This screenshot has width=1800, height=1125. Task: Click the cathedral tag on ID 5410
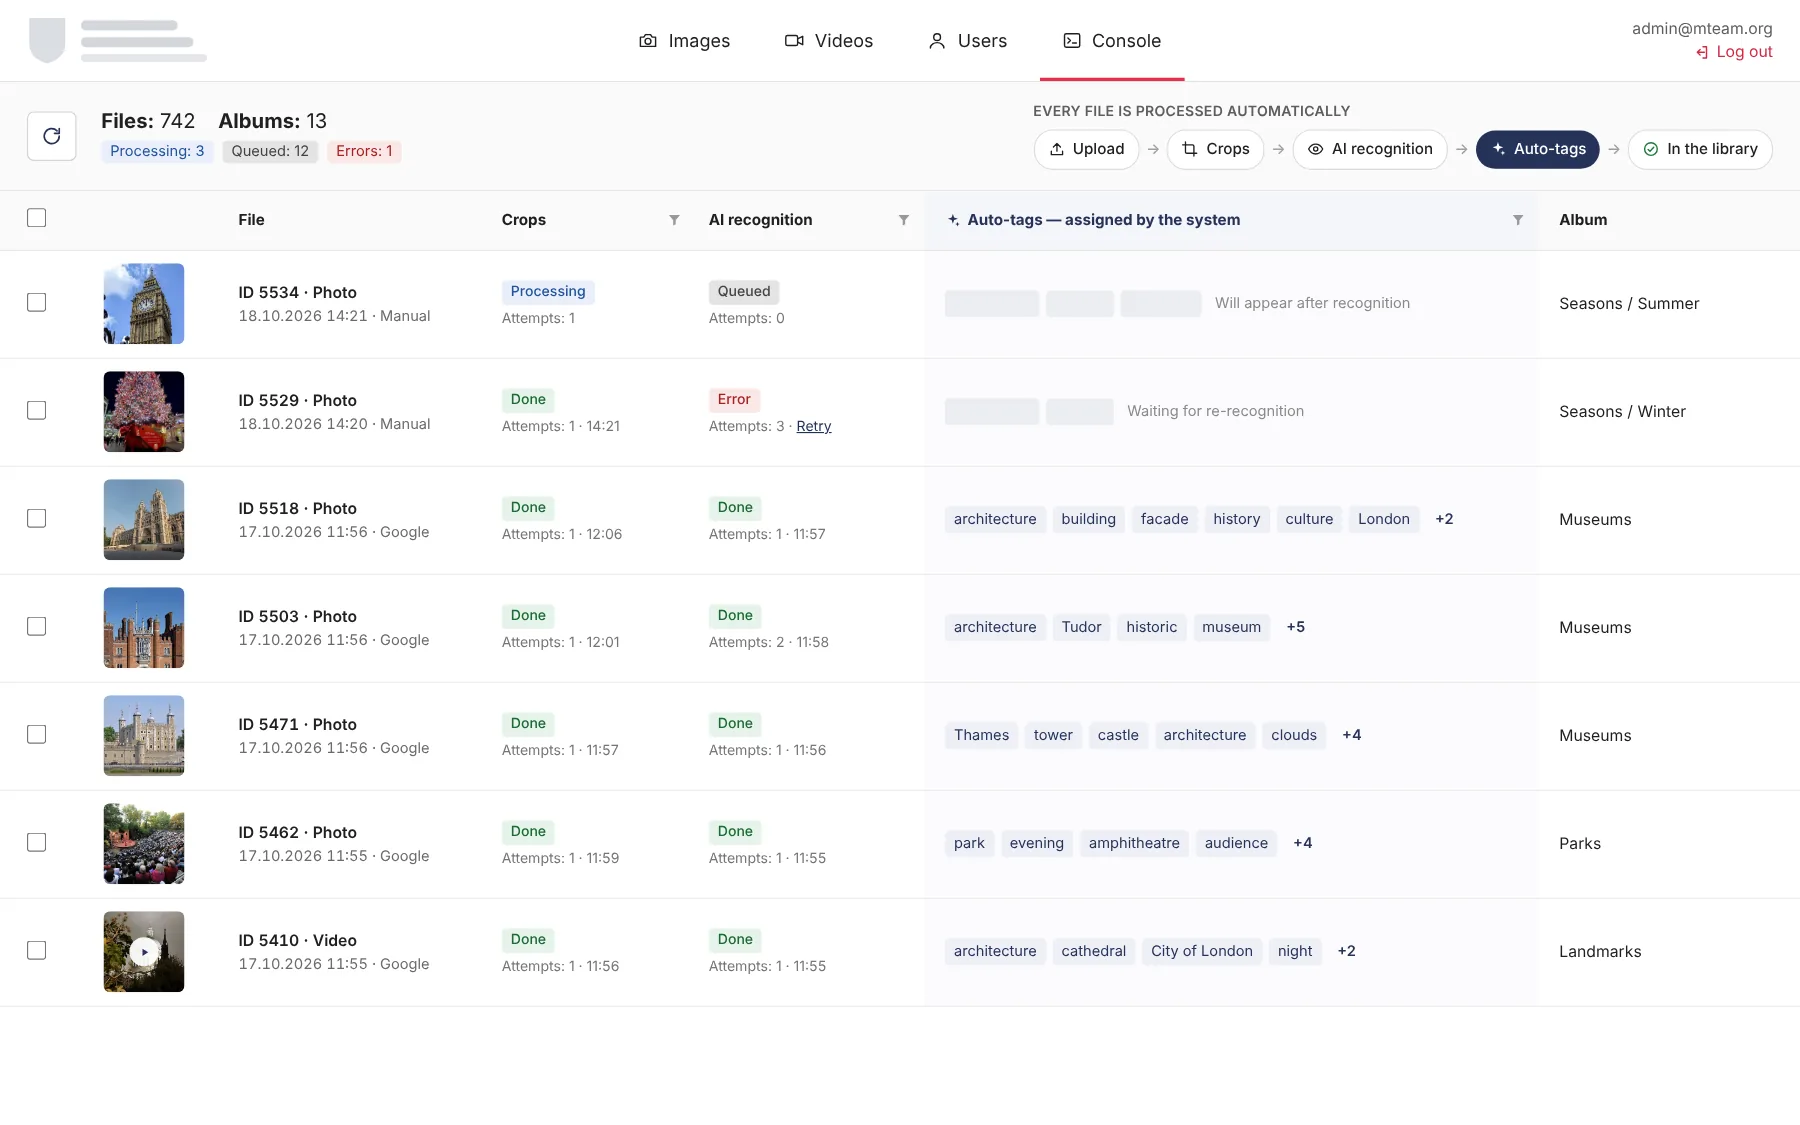coord(1093,951)
